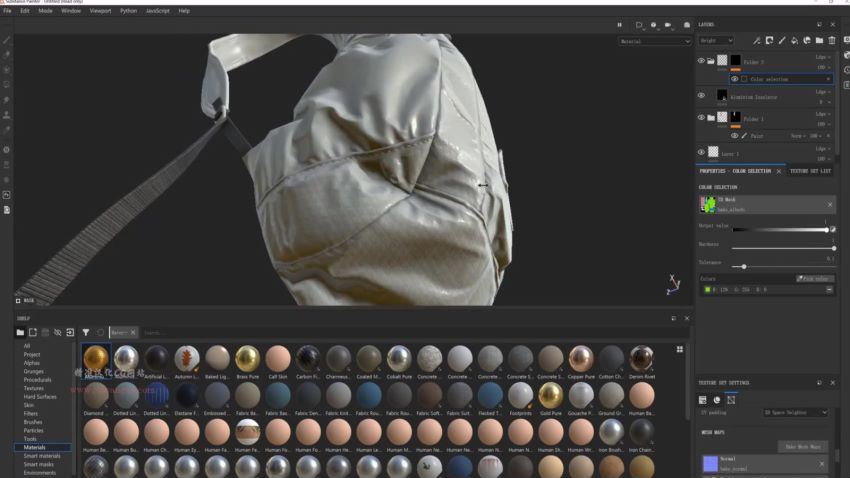Screen dimensions: 850x478
Task: Click the Bake Mesh Maps button
Action: (803, 446)
